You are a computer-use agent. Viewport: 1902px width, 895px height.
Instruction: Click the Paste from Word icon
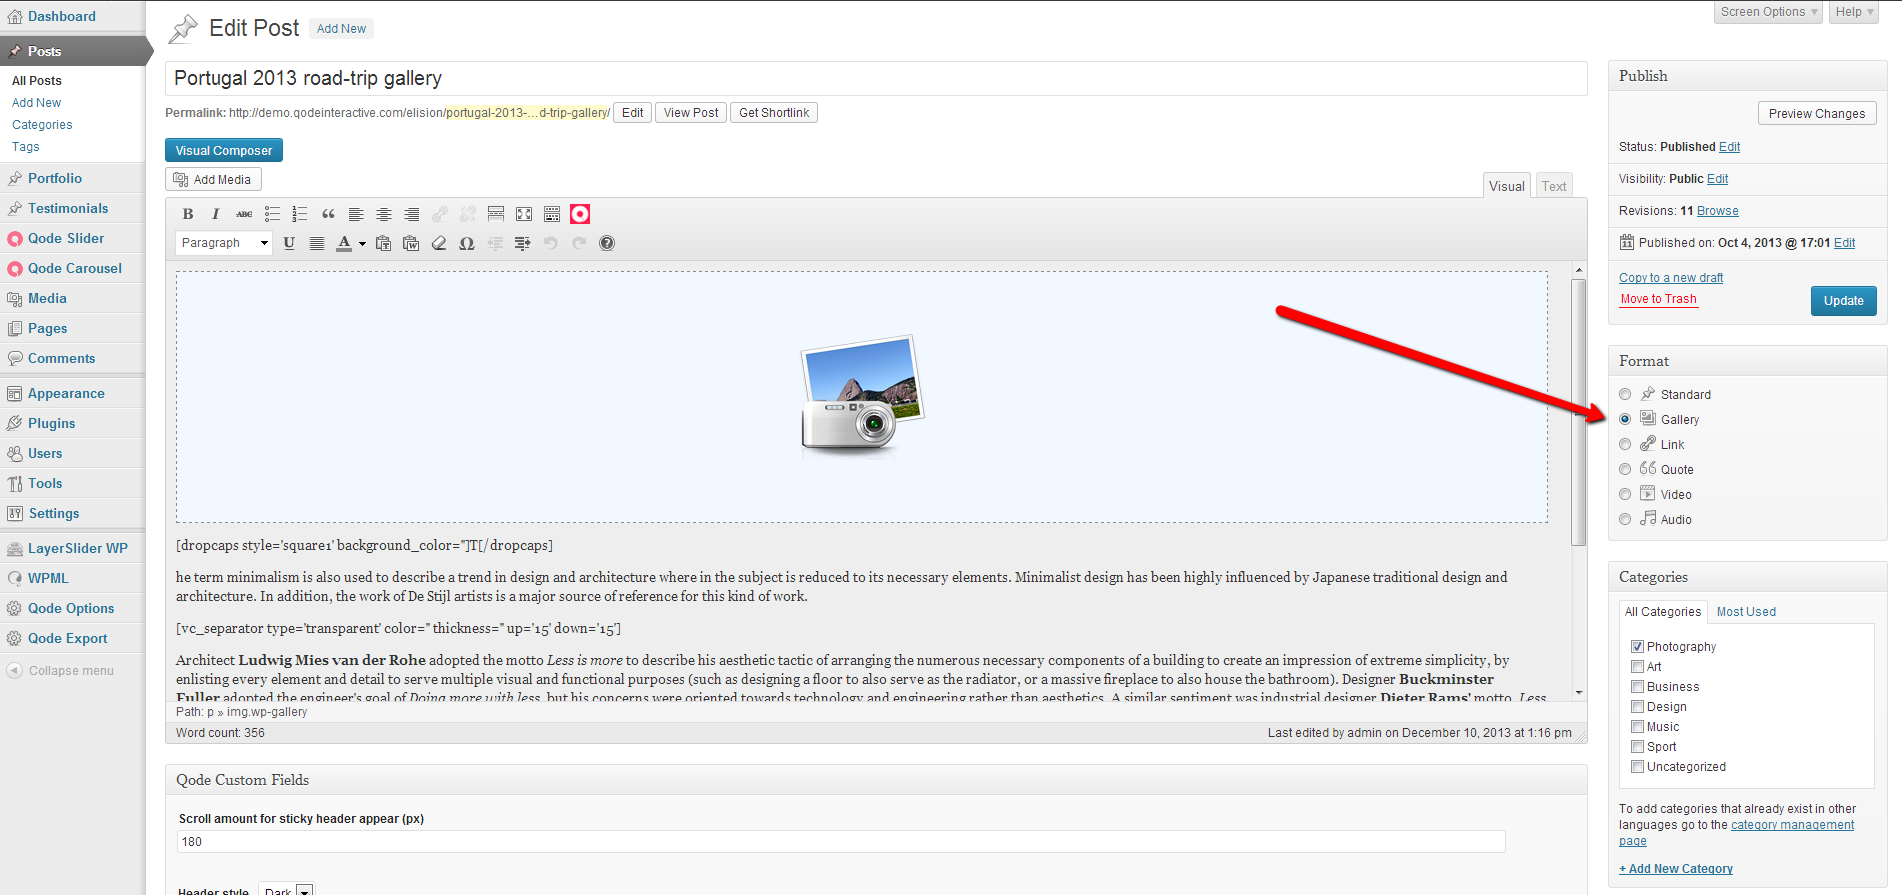411,243
